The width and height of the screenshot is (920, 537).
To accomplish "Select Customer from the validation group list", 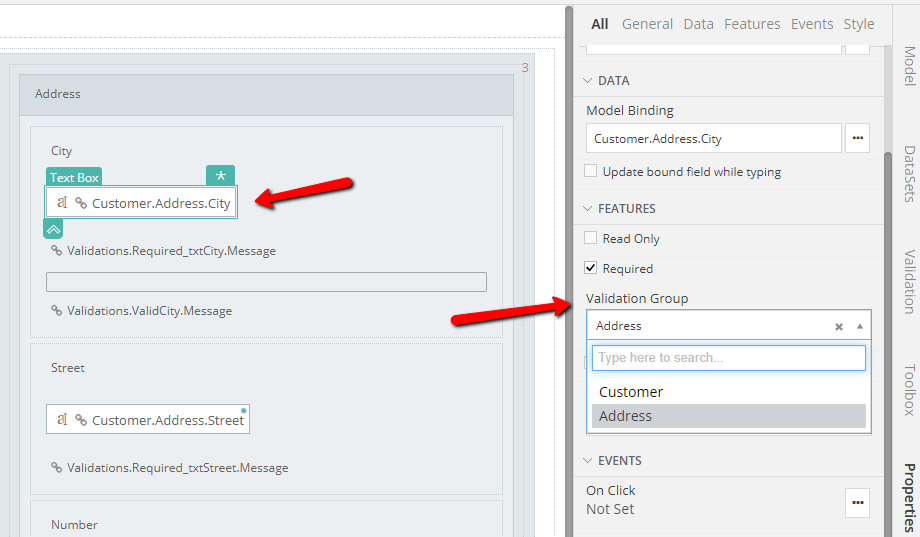I will coord(631,392).
